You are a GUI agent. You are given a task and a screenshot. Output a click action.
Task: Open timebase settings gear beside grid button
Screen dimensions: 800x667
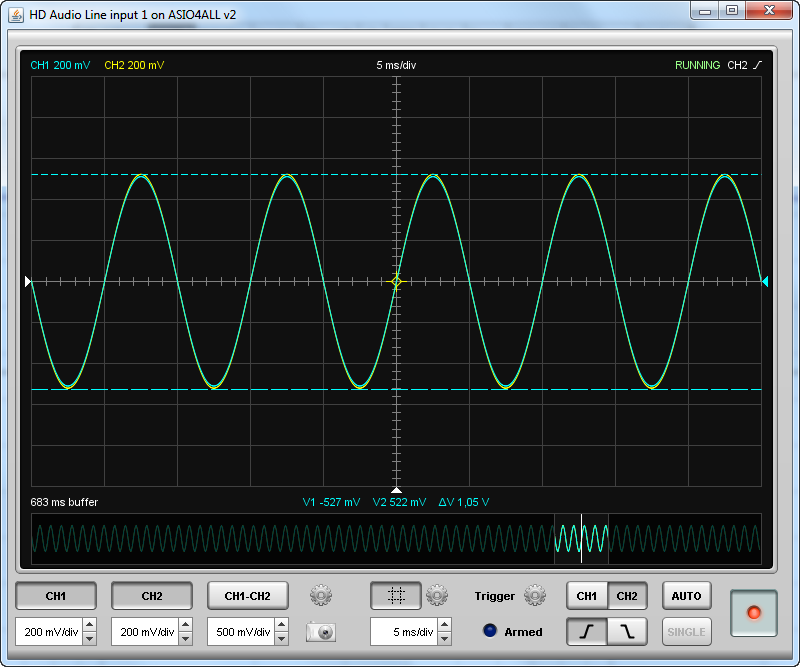(437, 595)
